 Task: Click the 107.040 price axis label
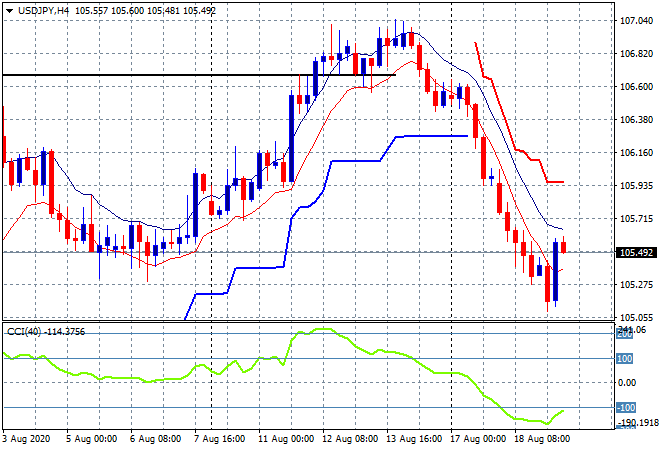click(x=636, y=21)
